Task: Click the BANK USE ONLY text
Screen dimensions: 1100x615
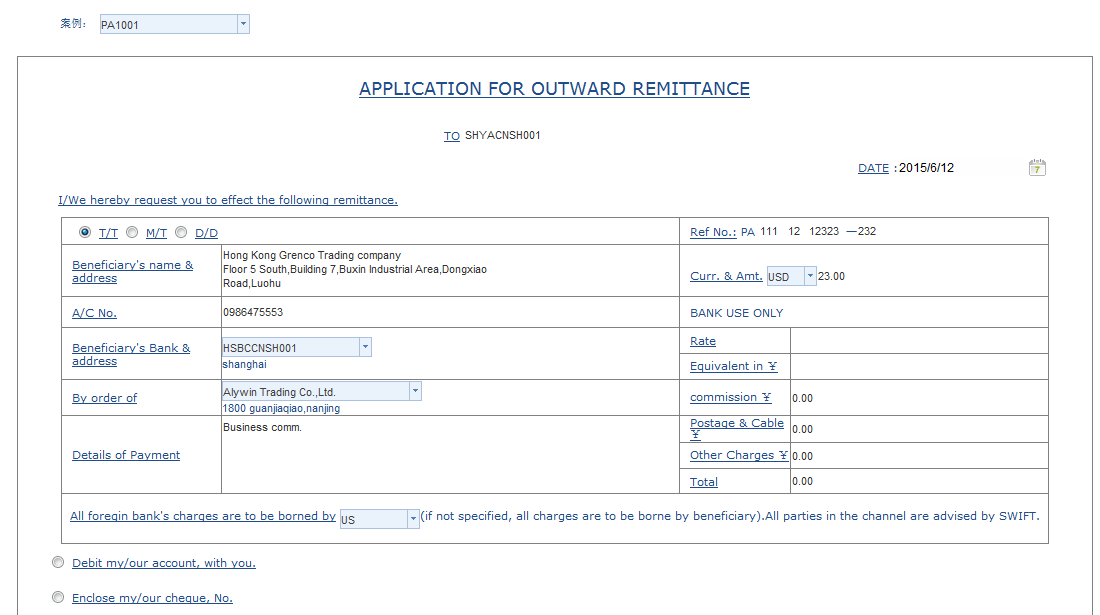Action: [x=737, y=313]
